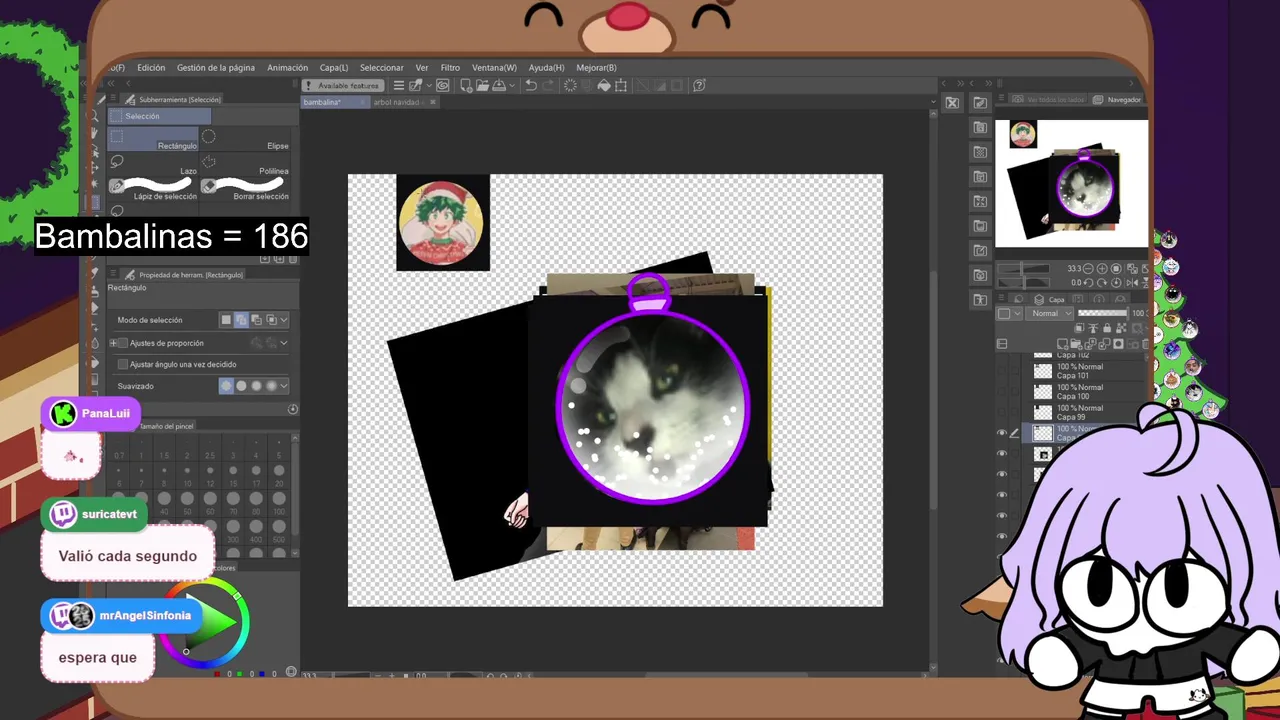
Task: Click the Navigator canvas preview thumbnail
Action: (1071, 183)
